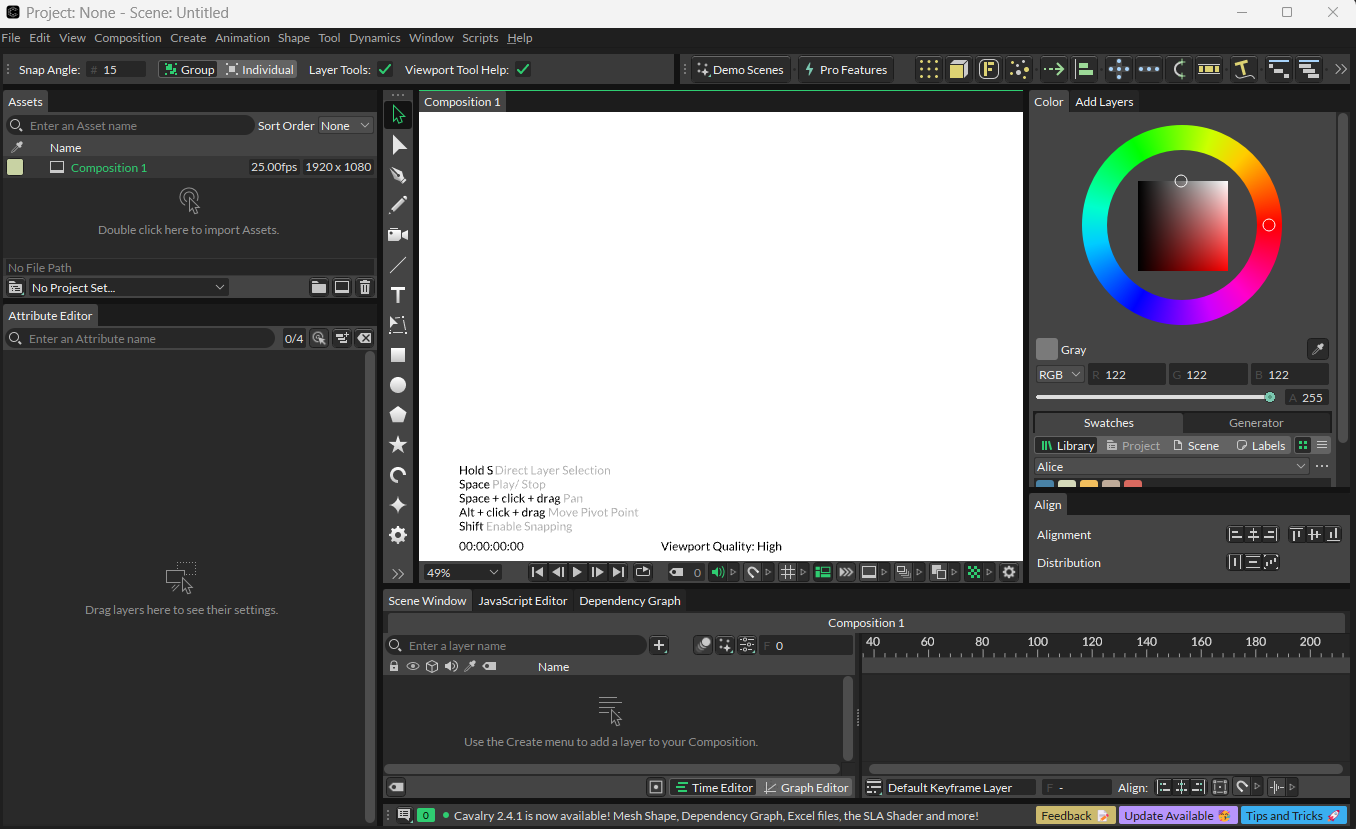1356x829 pixels.
Task: Select the Camera tool
Action: (398, 235)
